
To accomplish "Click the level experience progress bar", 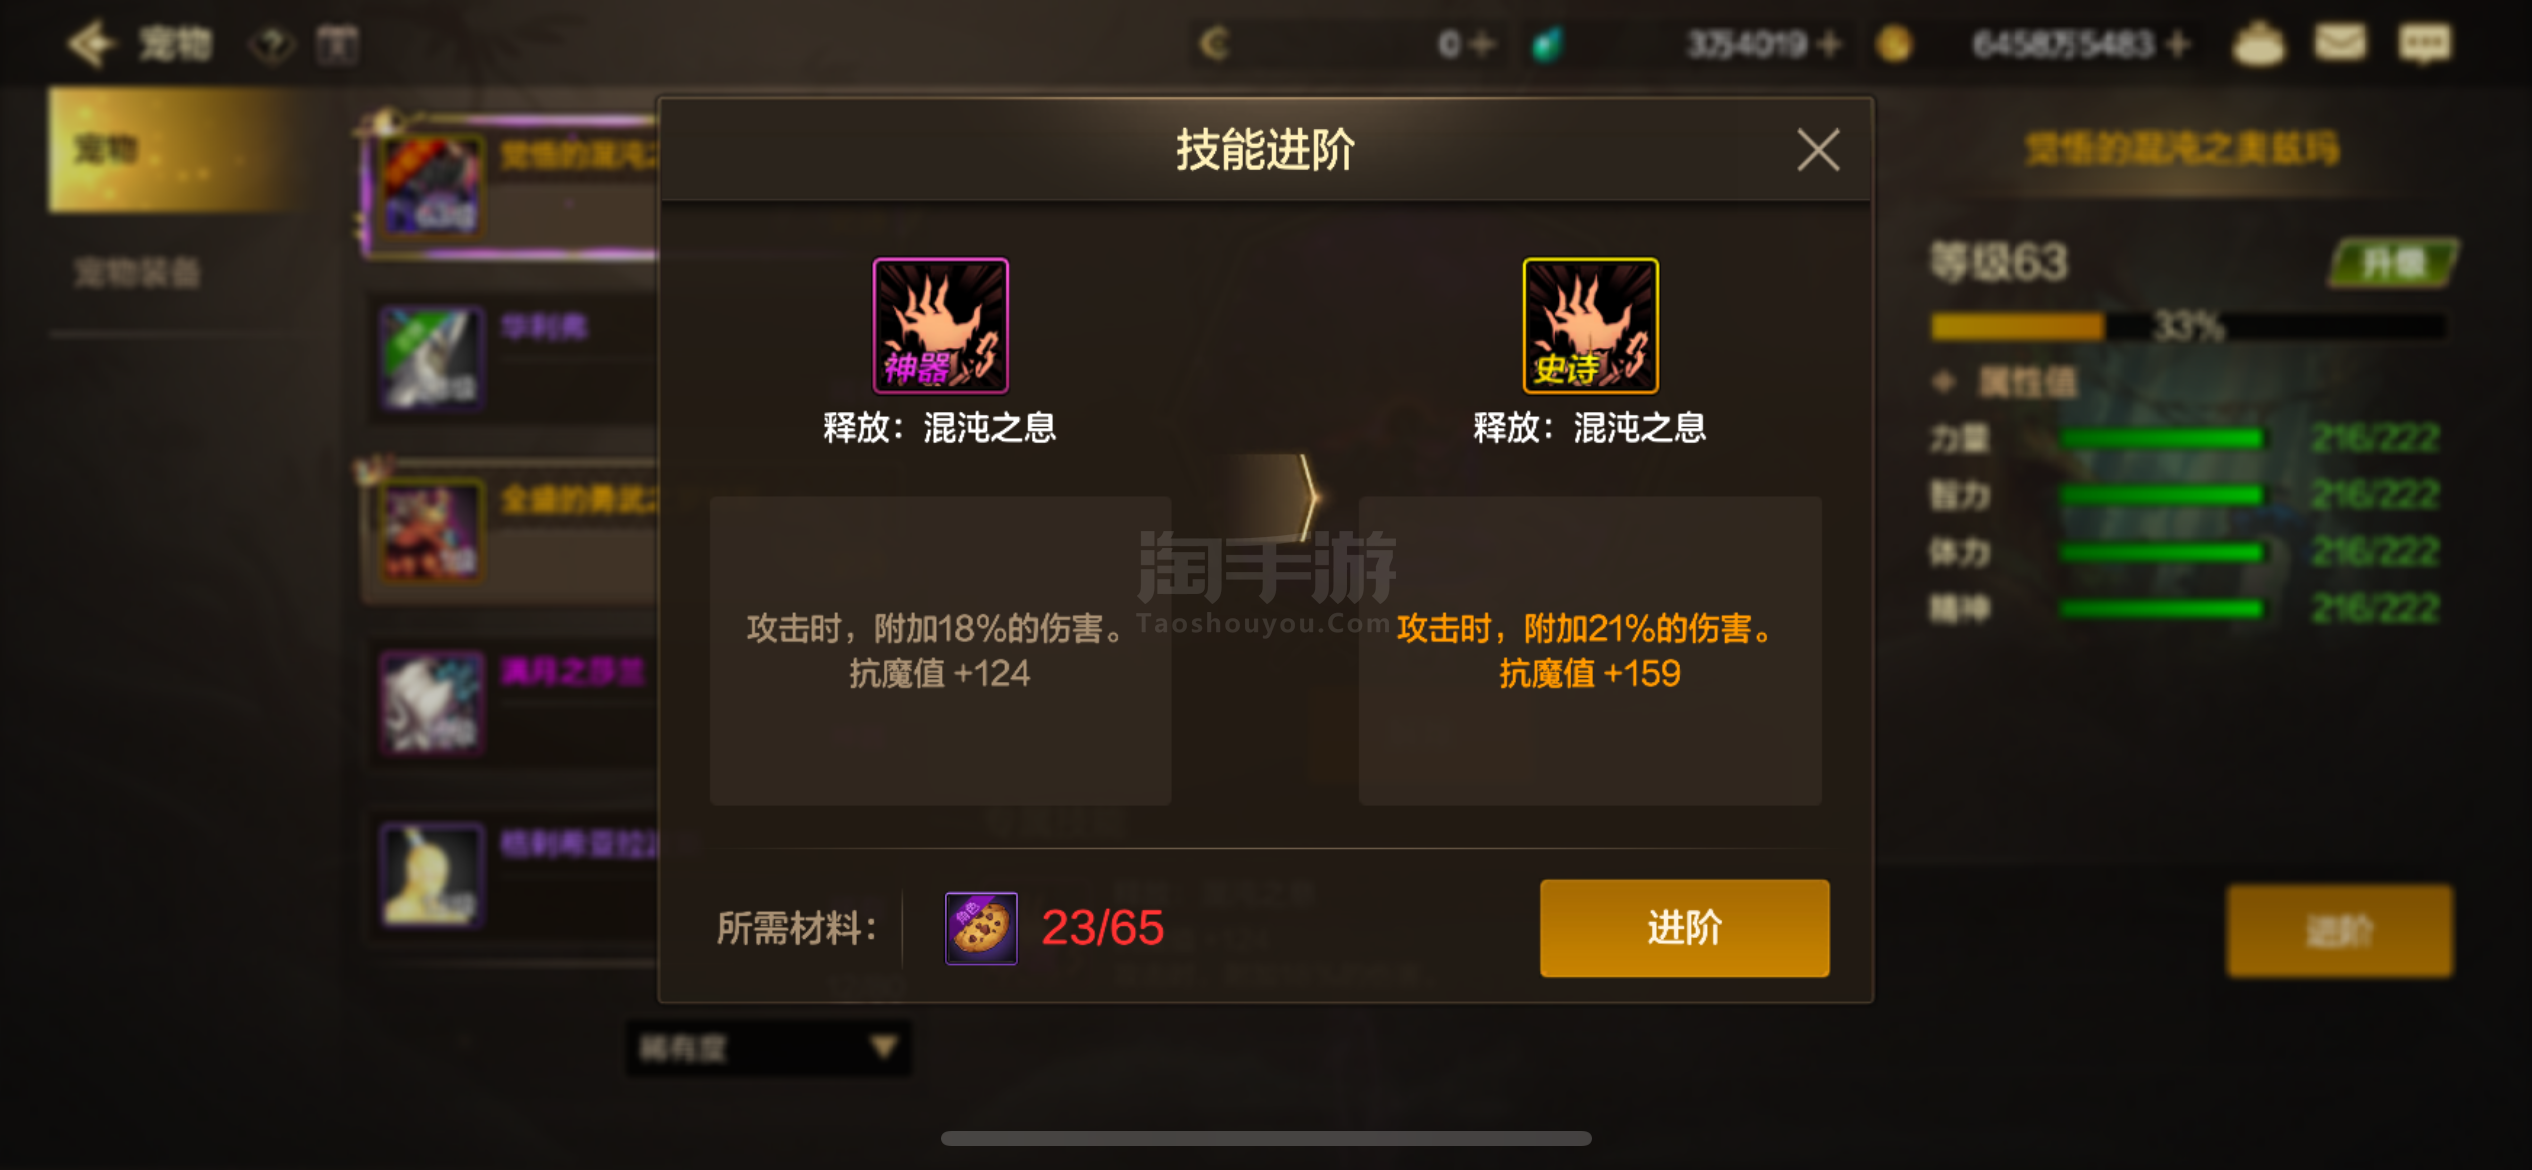I will pyautogui.click(x=2187, y=326).
